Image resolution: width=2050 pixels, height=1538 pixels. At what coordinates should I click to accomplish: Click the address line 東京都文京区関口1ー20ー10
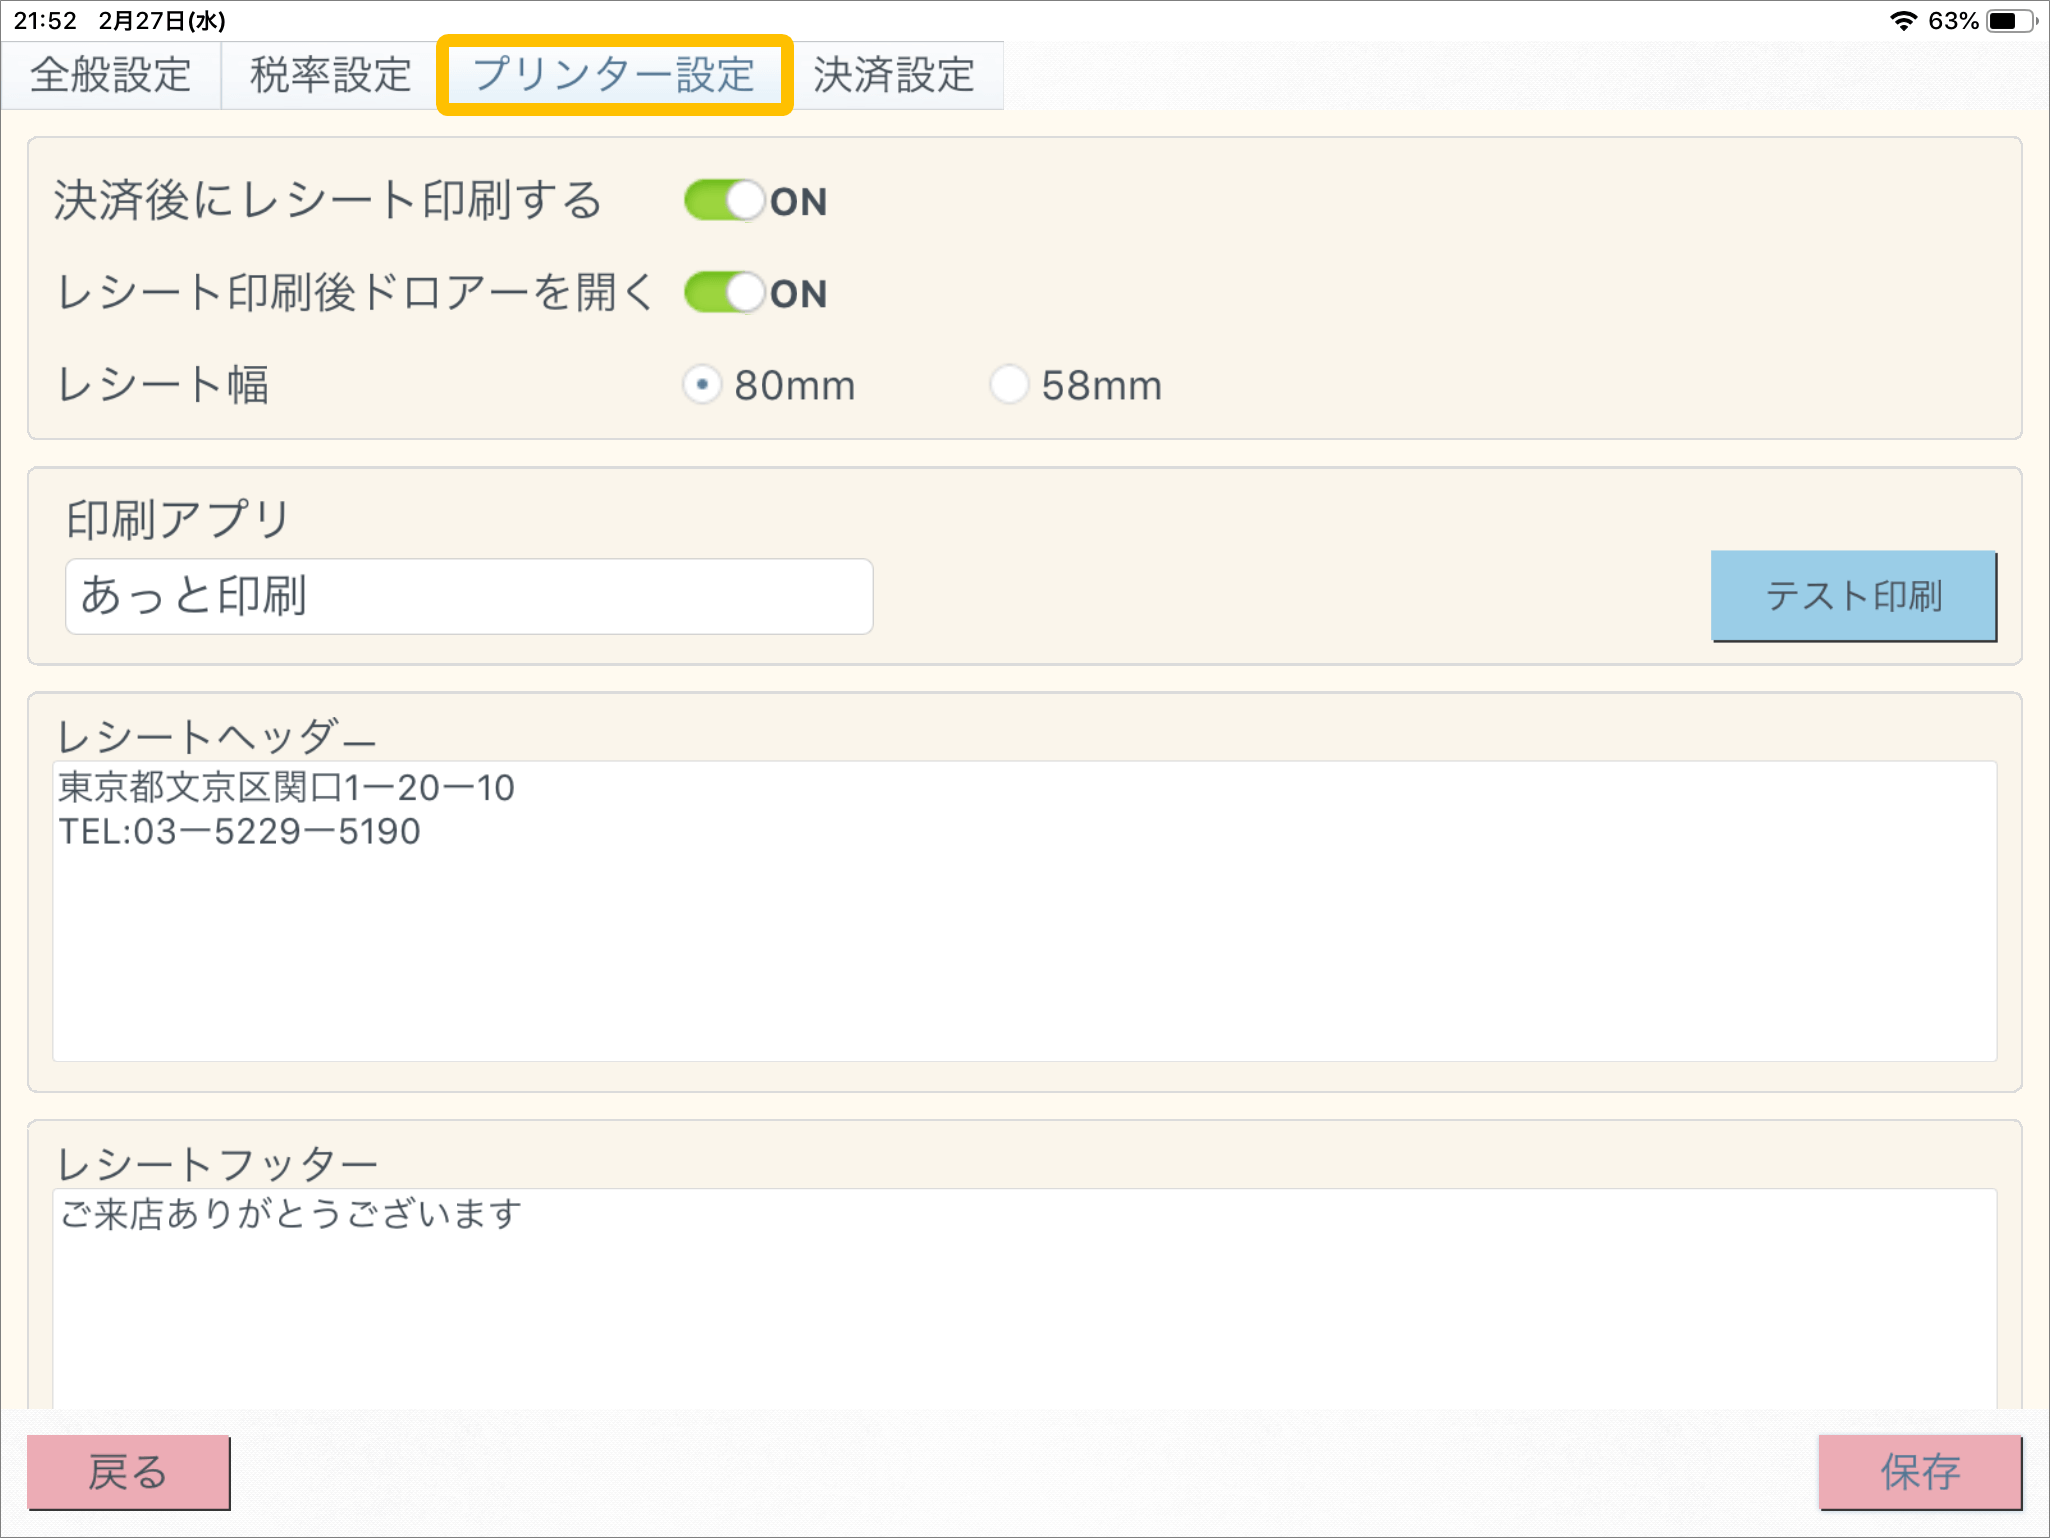[x=286, y=788]
